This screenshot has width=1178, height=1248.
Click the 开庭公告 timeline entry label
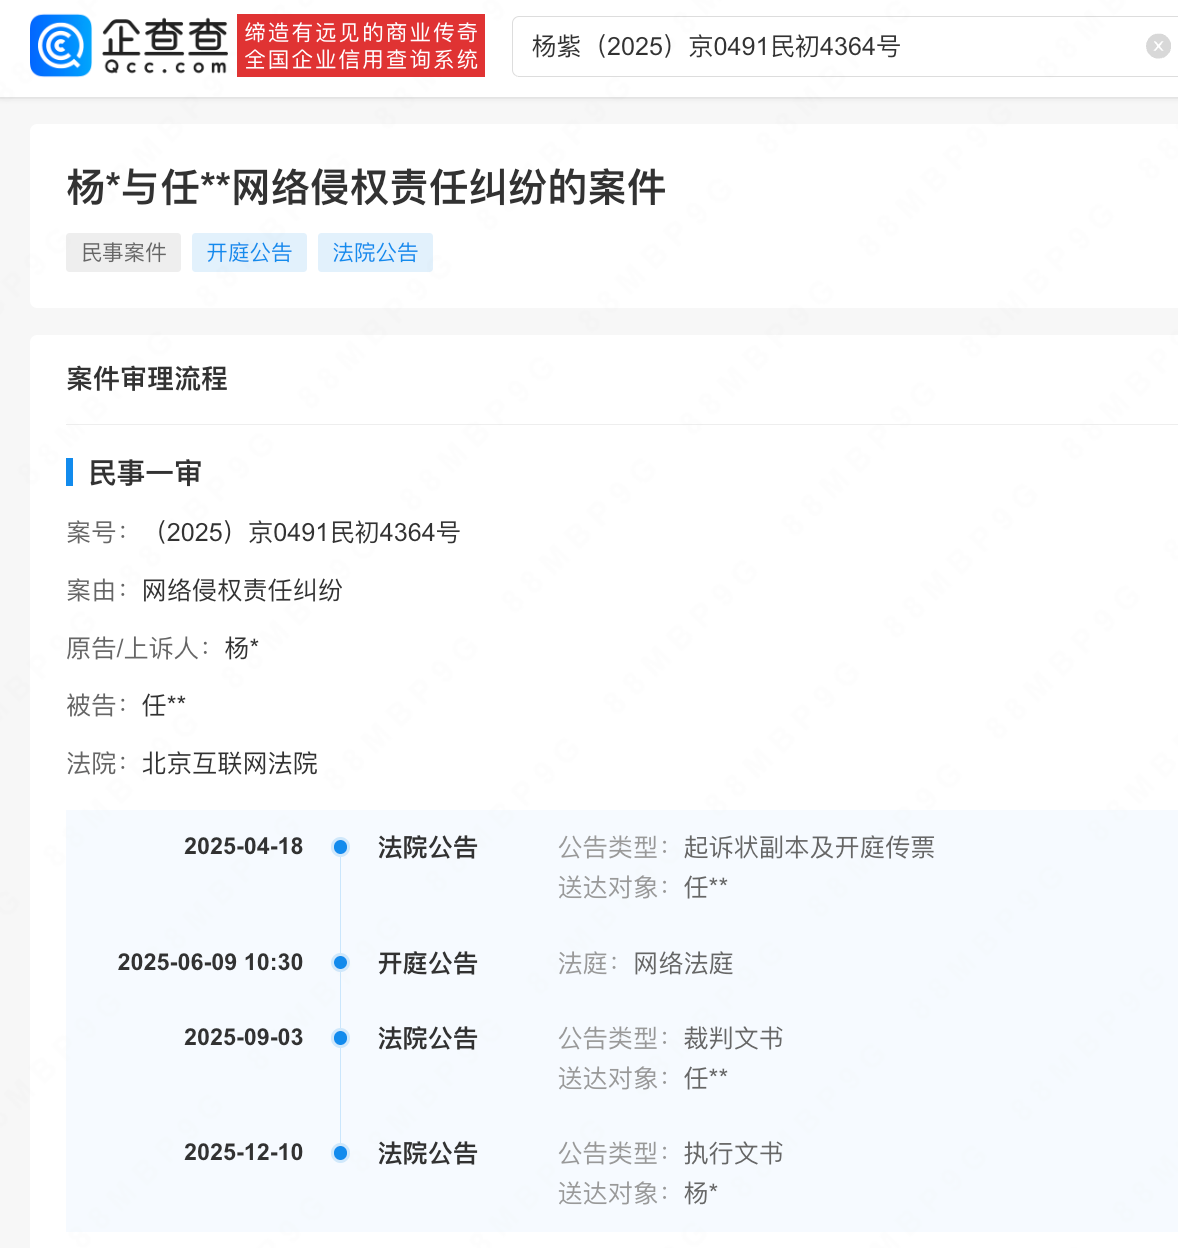pos(427,963)
